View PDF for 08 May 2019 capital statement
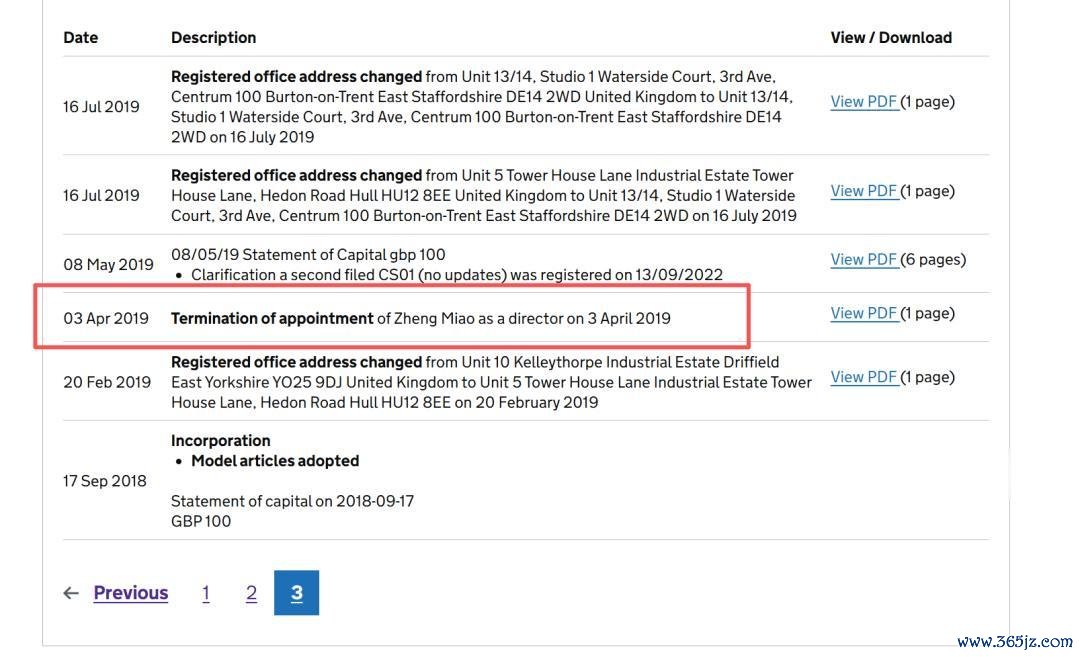1080x657 pixels. [864, 259]
